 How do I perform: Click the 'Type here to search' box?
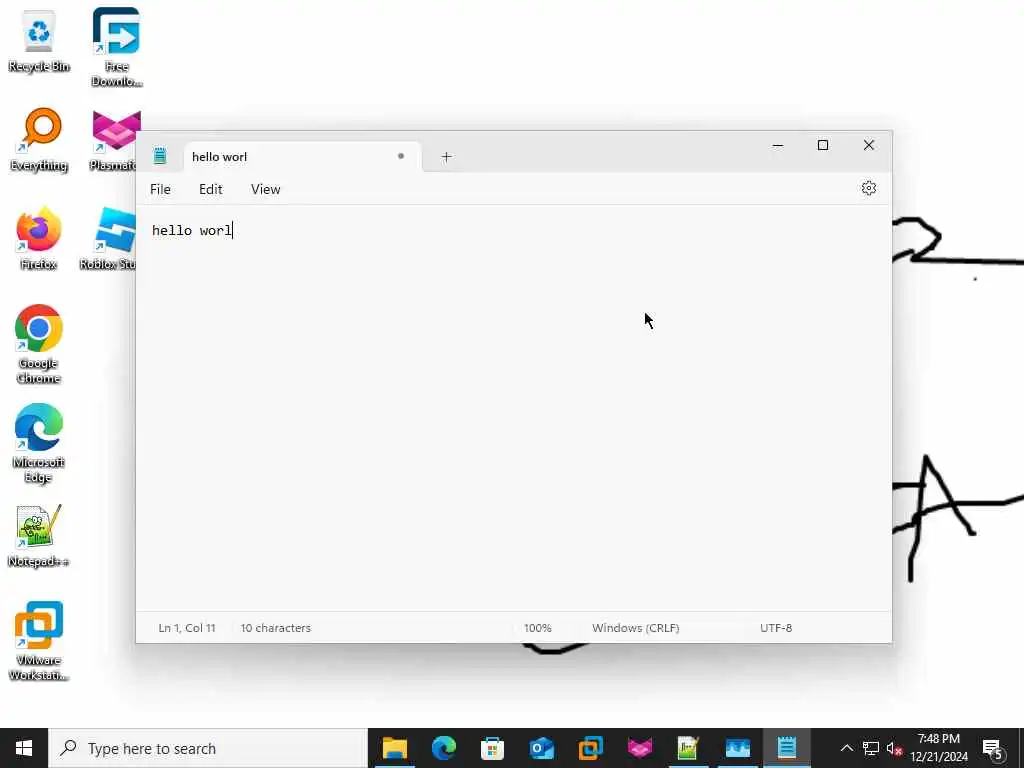pos(208,748)
